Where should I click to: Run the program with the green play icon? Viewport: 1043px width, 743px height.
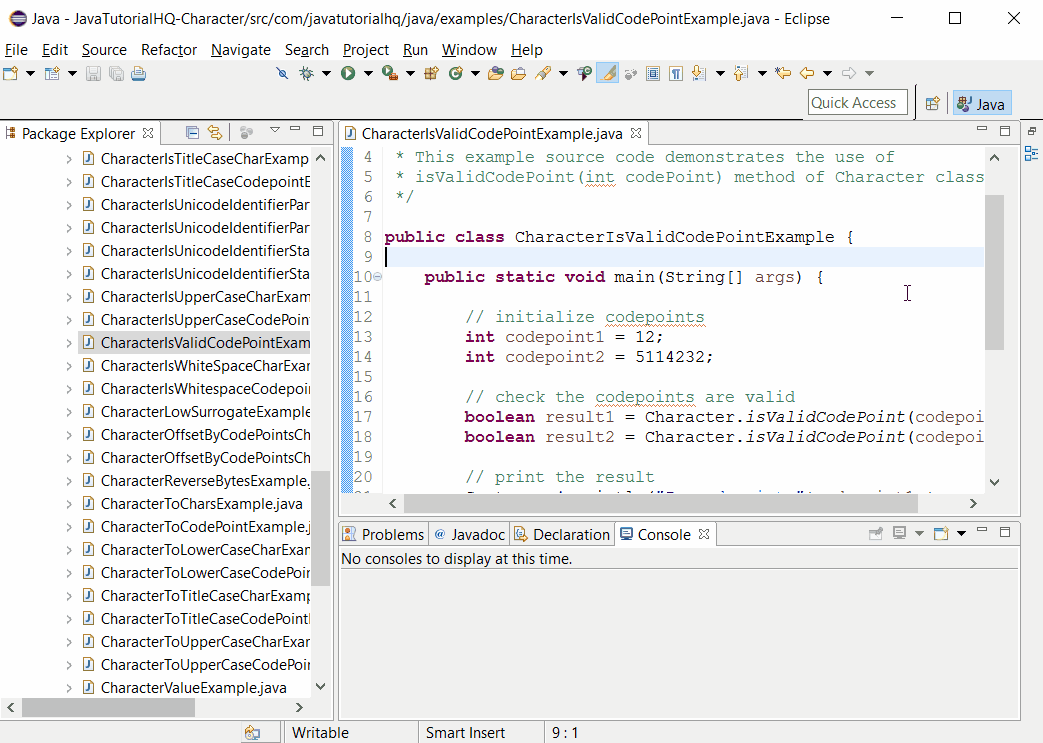(x=348, y=73)
